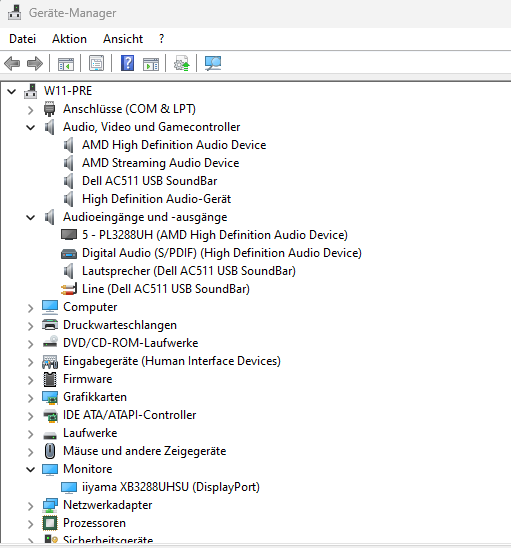The image size is (511, 548).
Task: Open the Properties toolbar icon
Action: 96,64
